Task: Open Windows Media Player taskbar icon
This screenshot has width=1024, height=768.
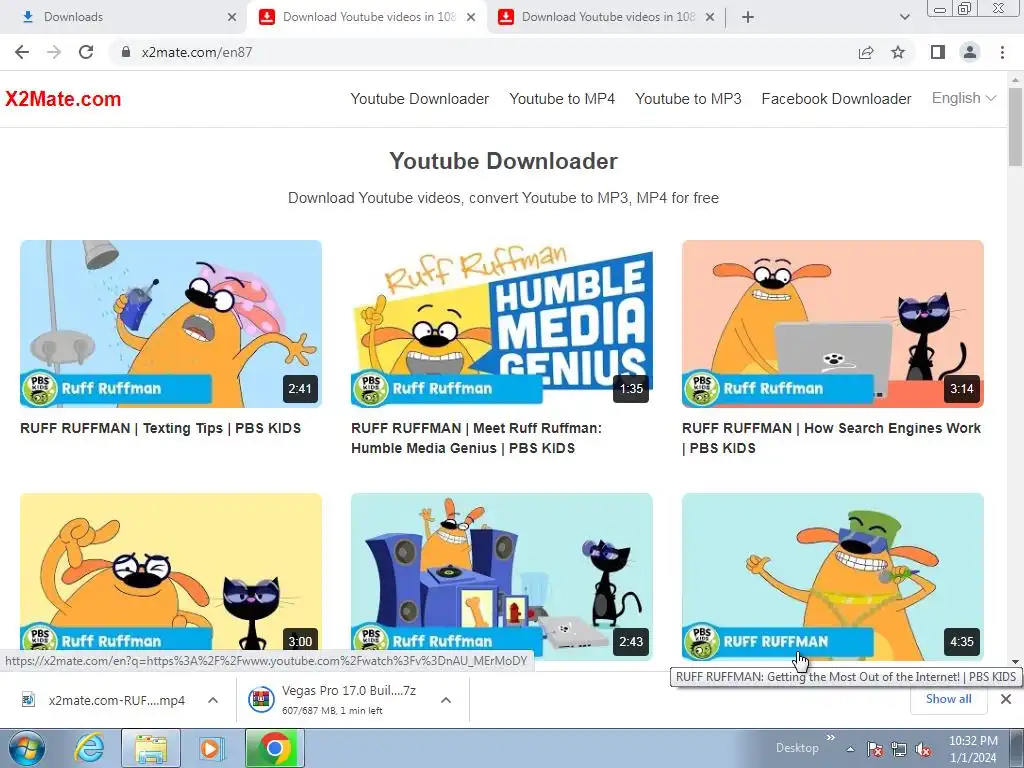Action: 211,748
